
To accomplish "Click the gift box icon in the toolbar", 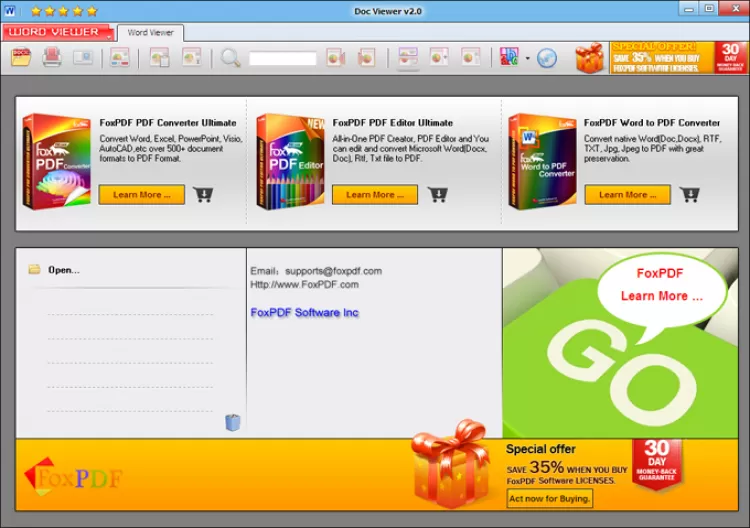I will (x=590, y=57).
